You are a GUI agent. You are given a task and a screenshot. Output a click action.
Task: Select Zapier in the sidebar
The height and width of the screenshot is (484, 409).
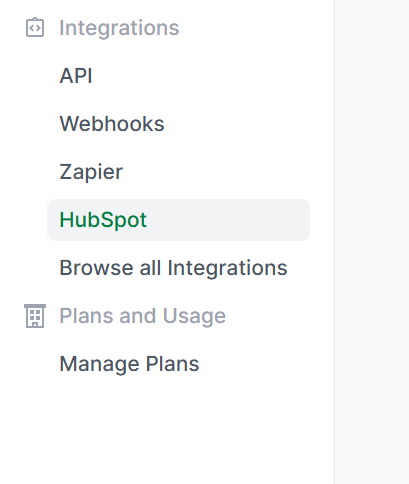coord(91,172)
